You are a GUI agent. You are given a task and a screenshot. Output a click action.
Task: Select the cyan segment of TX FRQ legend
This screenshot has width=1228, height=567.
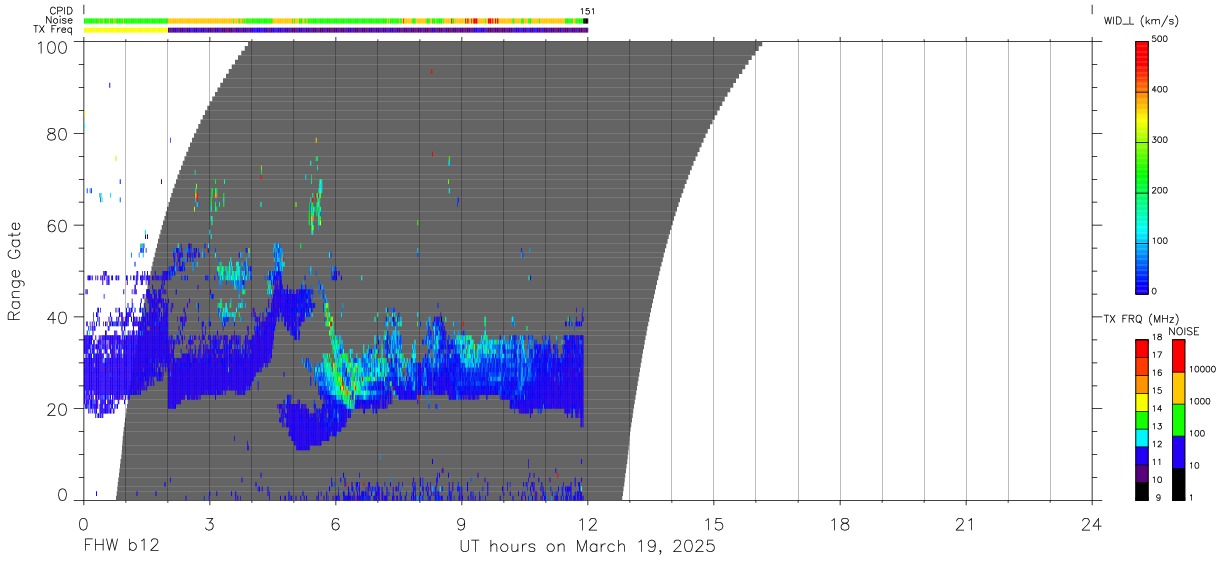1142,438
